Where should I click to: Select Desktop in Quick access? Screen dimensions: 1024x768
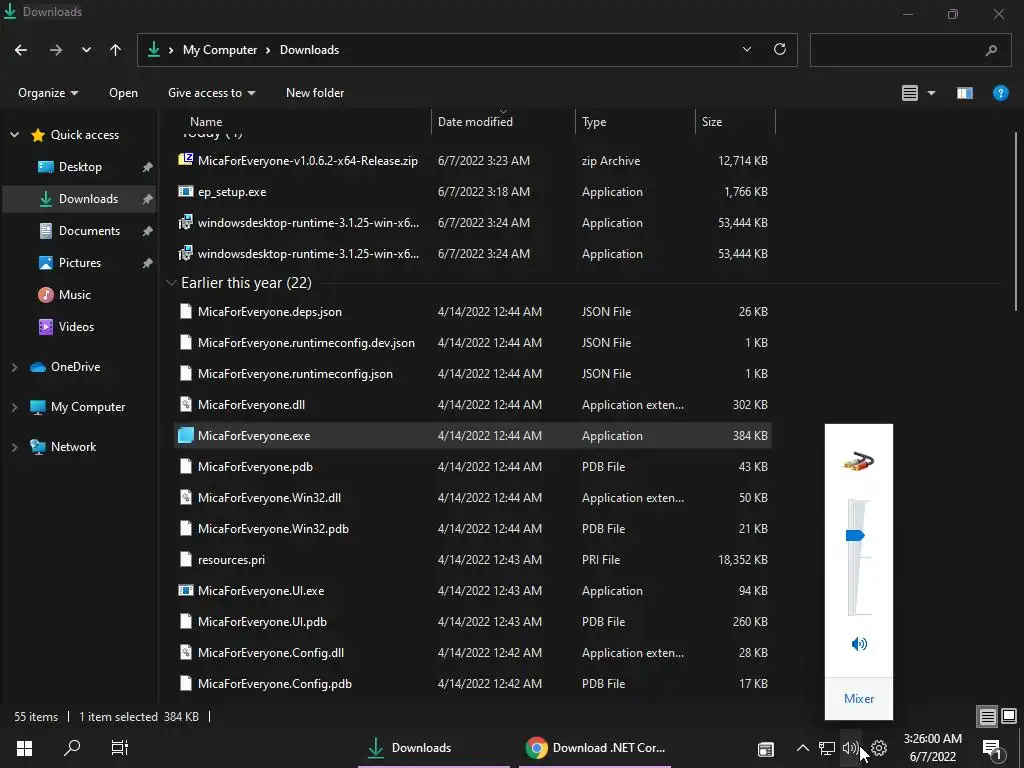[x=80, y=167]
